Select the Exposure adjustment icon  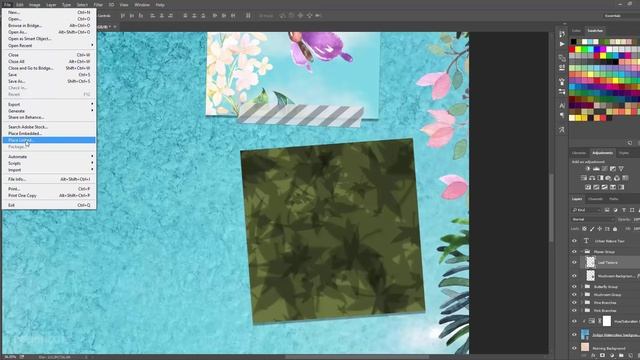(613, 169)
